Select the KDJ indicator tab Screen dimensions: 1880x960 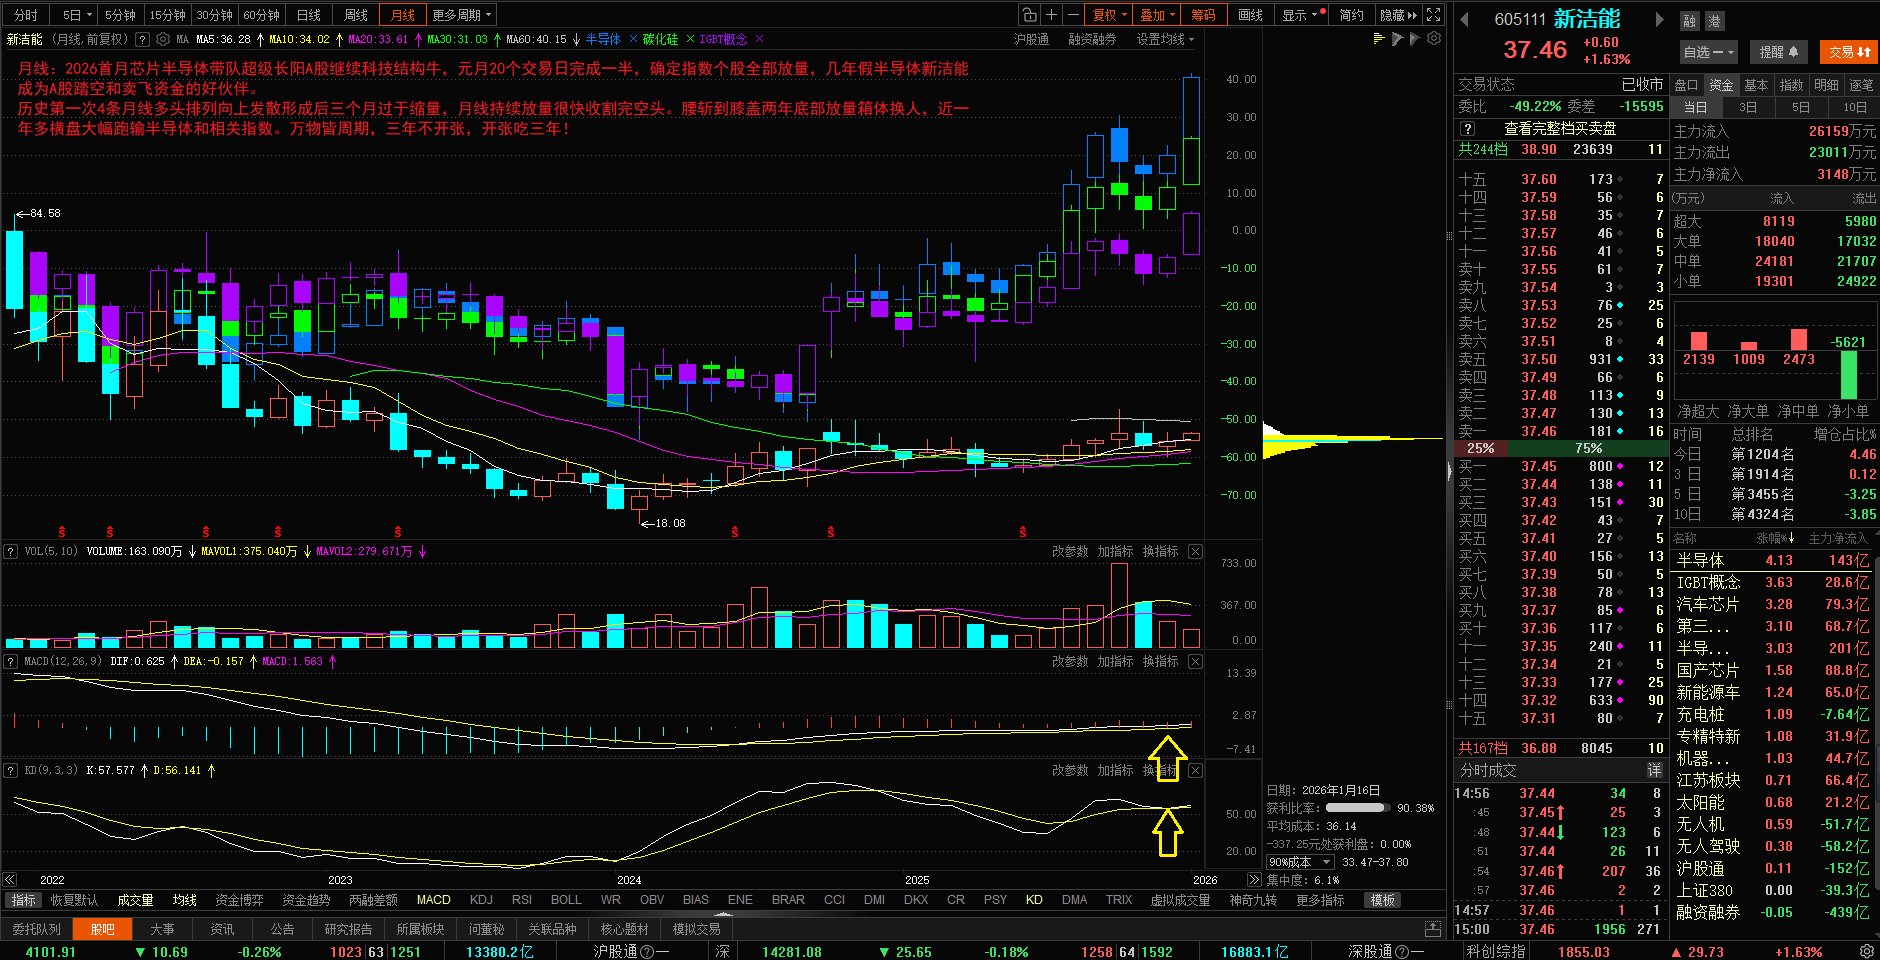coord(481,900)
